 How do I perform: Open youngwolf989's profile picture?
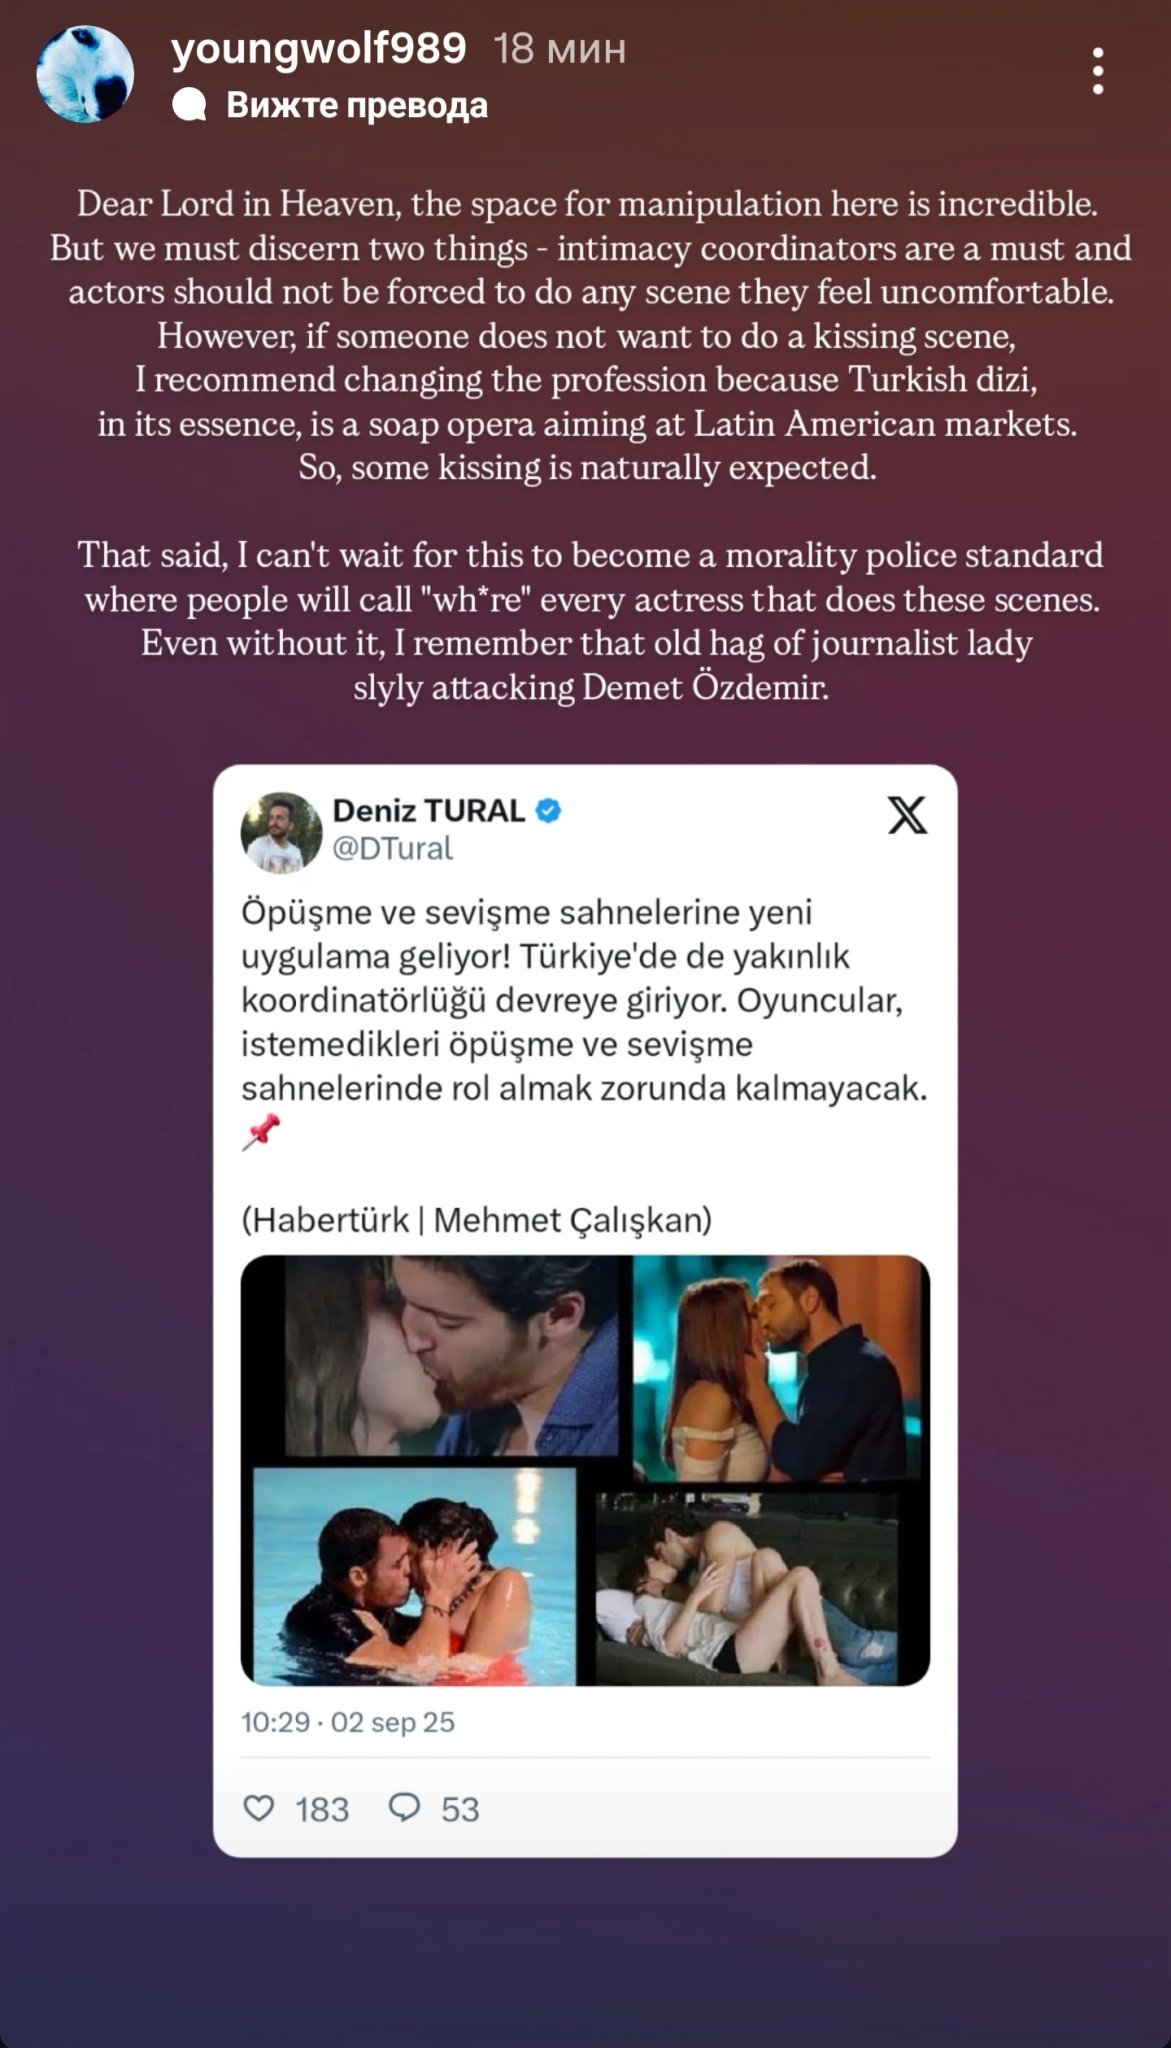[85, 74]
